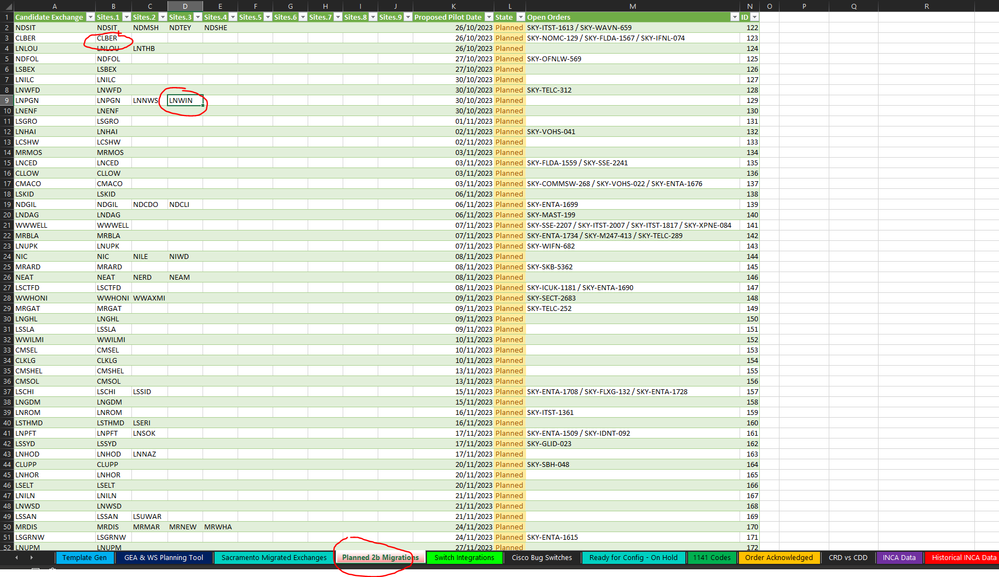The width and height of the screenshot is (999, 577).
Task: Open the Sites.4 column filter arrow
Action: pyautogui.click(x=233, y=17)
